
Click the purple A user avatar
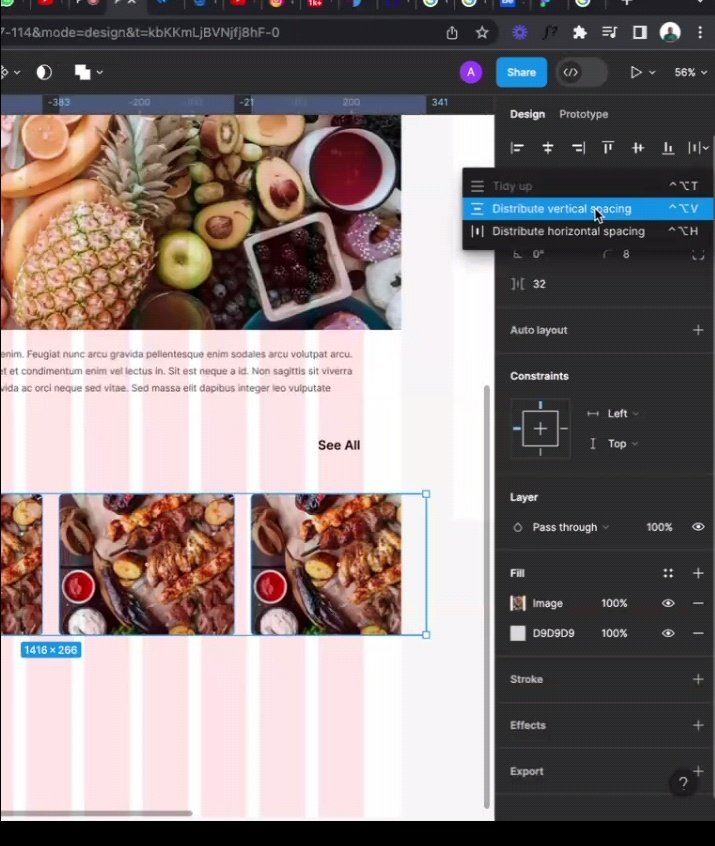tap(471, 72)
